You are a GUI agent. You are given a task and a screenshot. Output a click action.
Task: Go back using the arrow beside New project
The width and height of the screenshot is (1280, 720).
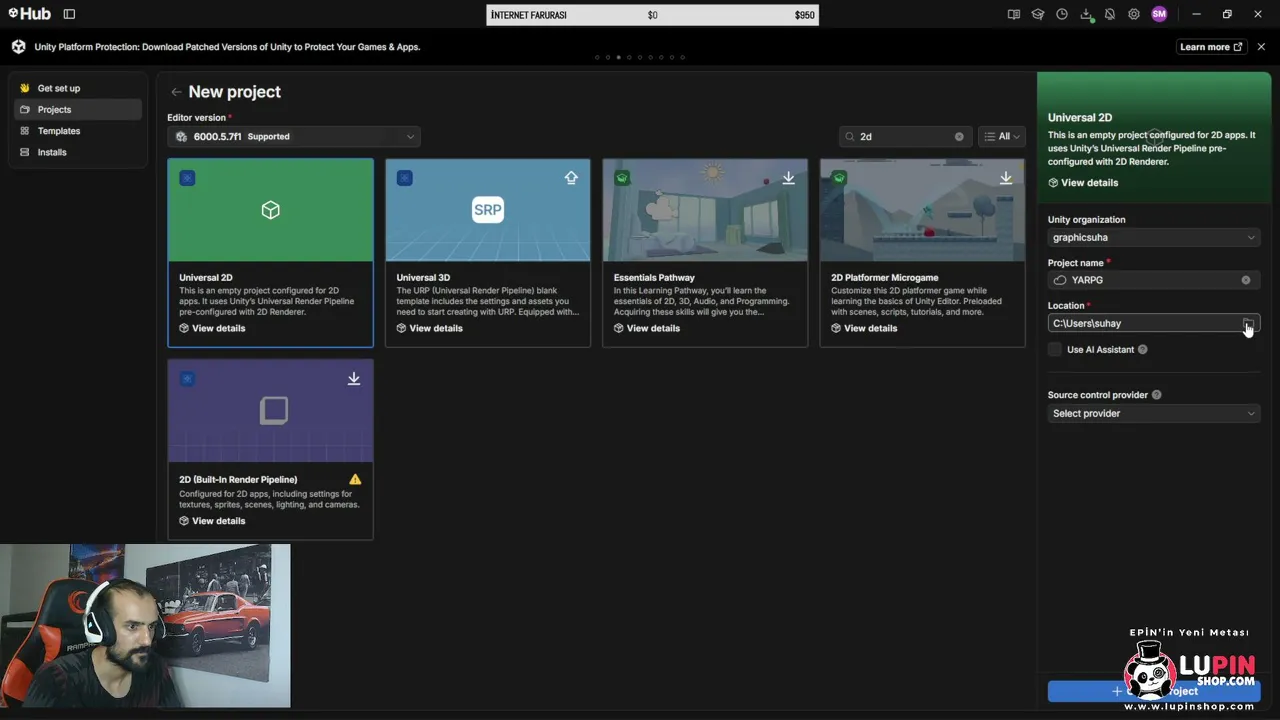[176, 92]
